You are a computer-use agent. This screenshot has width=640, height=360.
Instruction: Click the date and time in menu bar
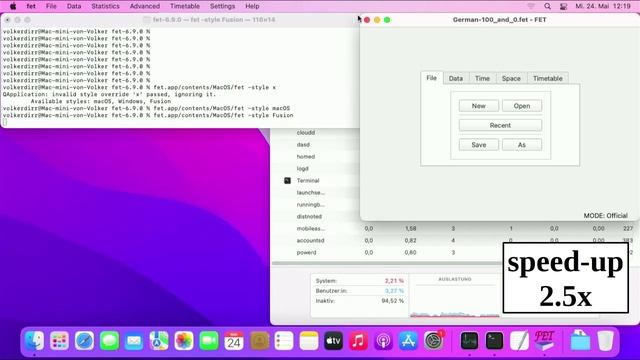603,6
